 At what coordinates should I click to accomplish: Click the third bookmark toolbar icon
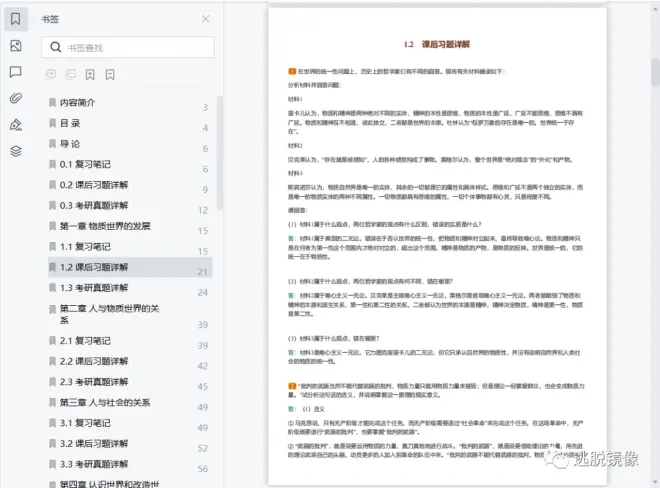90,74
